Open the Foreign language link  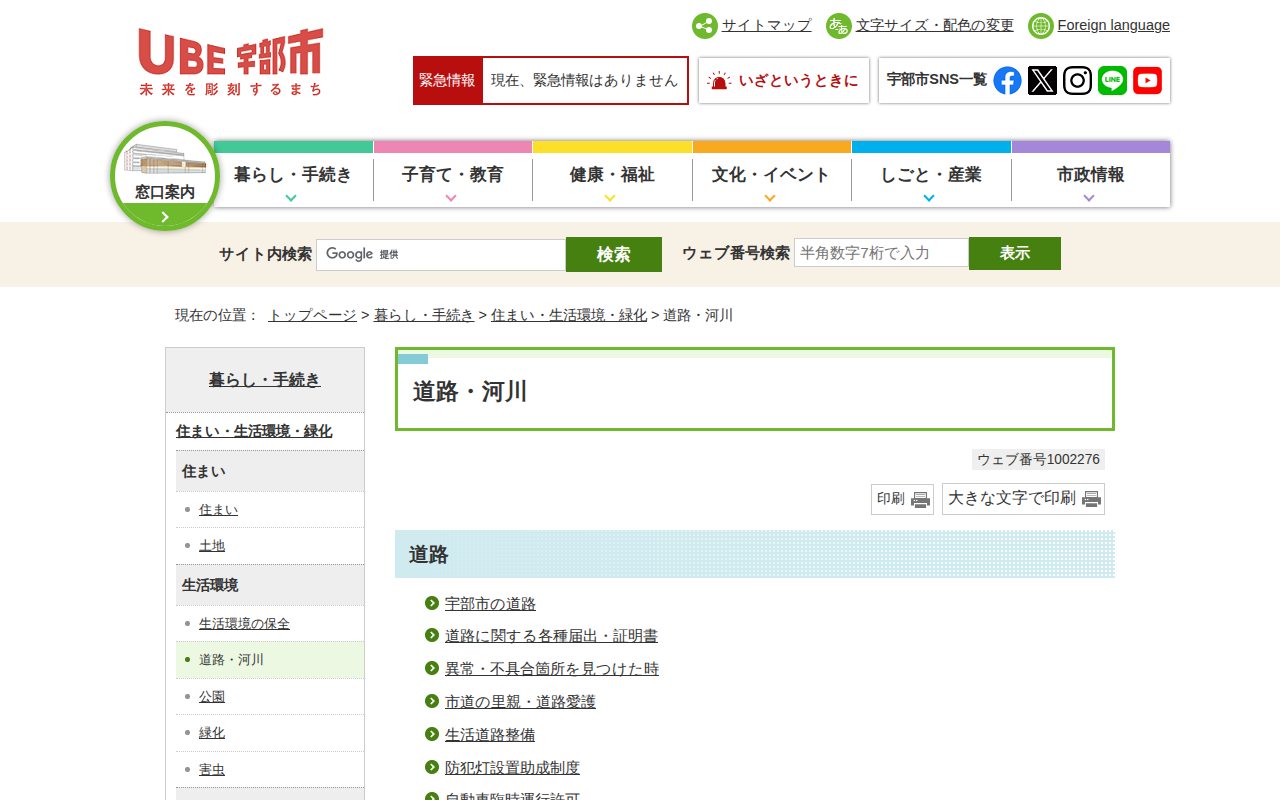click(x=1114, y=25)
